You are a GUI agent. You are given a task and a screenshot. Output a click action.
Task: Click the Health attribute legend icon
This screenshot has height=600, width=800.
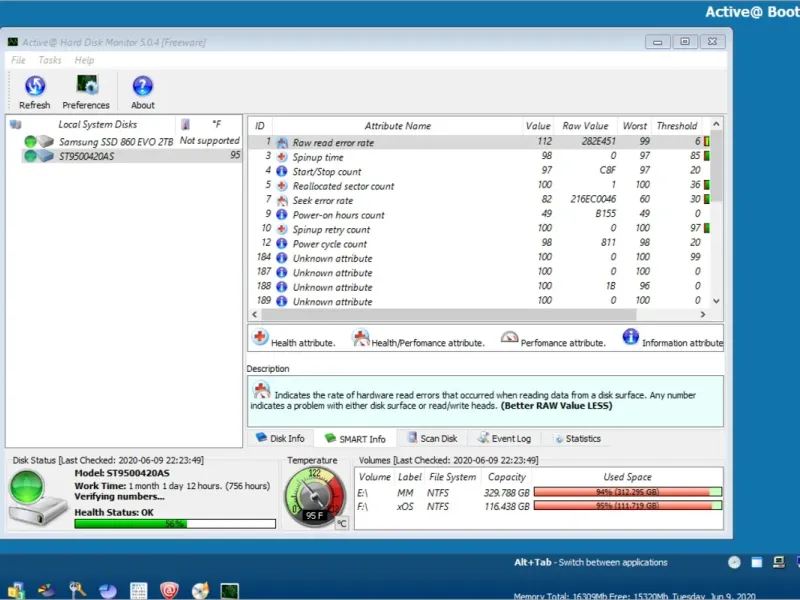pyautogui.click(x=260, y=337)
